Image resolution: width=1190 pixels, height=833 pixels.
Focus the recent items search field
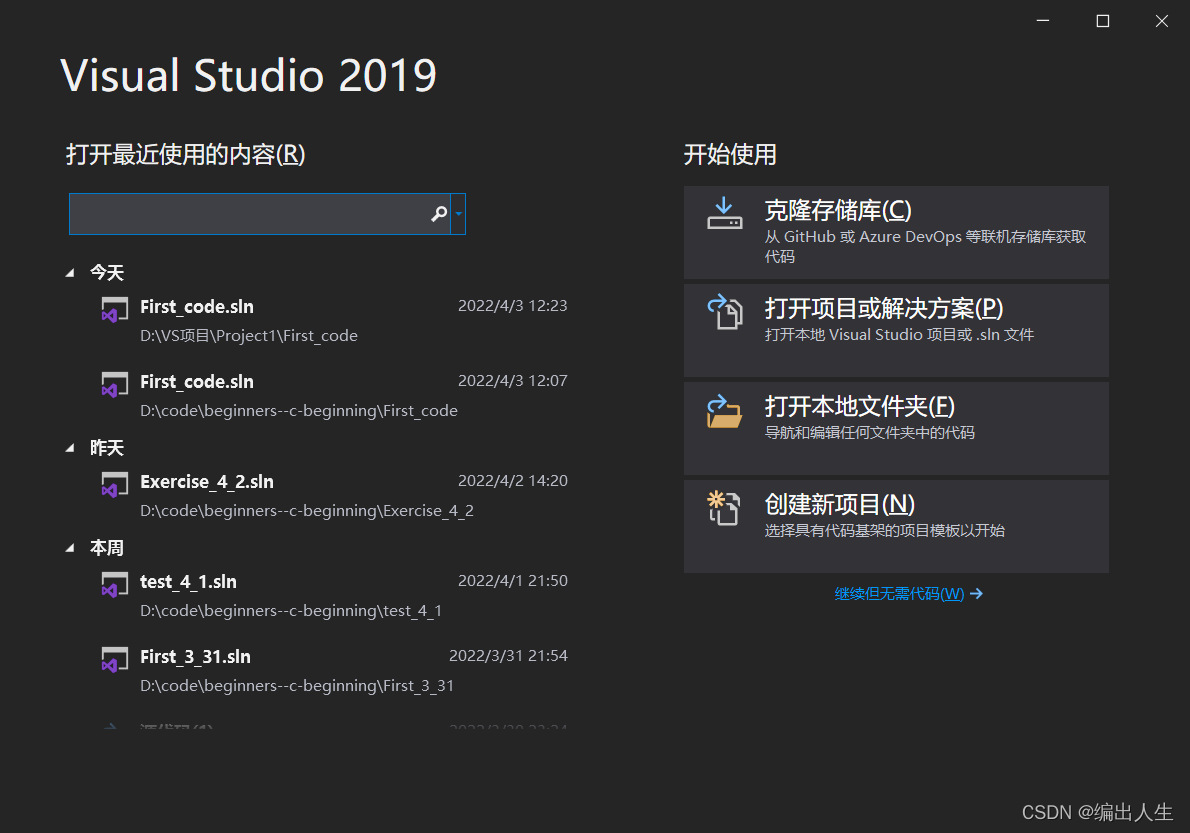coord(260,214)
